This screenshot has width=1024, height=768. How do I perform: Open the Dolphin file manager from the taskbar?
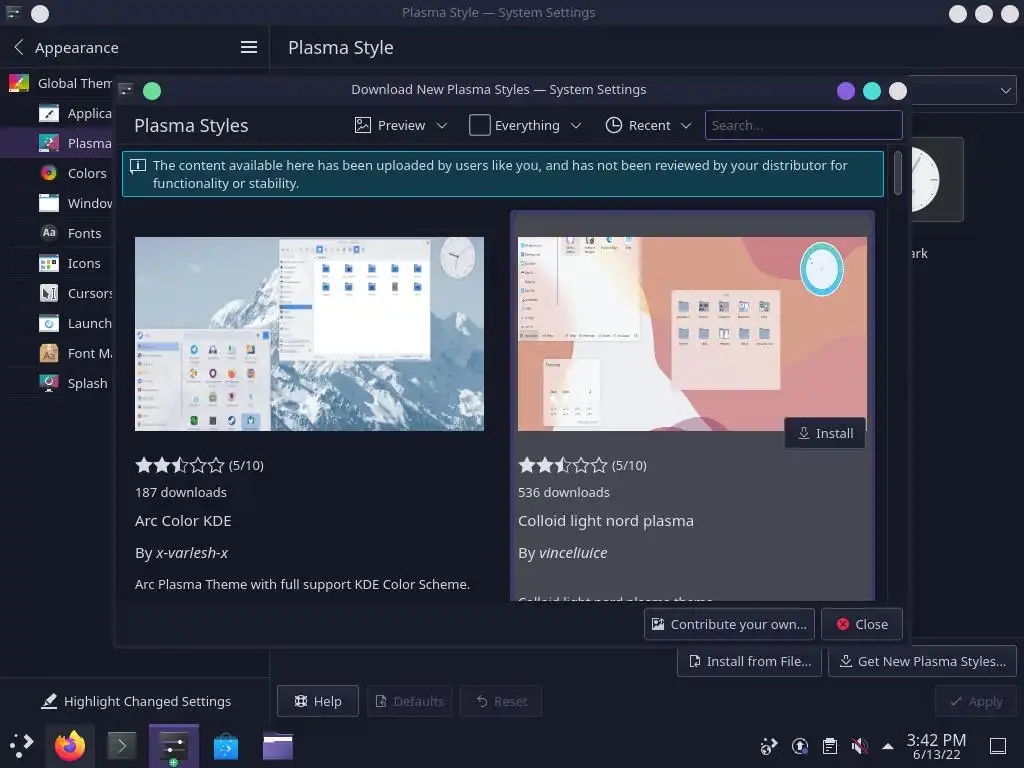click(x=278, y=746)
